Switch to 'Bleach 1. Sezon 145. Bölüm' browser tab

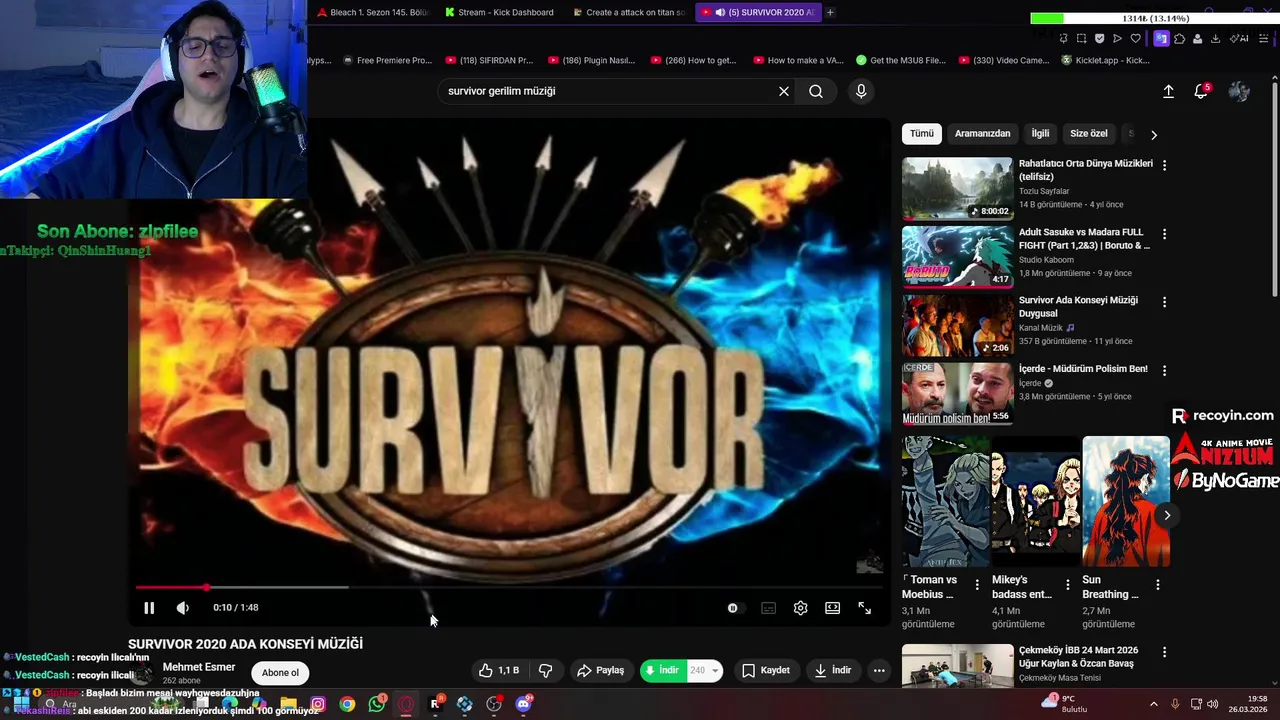pyautogui.click(x=372, y=12)
